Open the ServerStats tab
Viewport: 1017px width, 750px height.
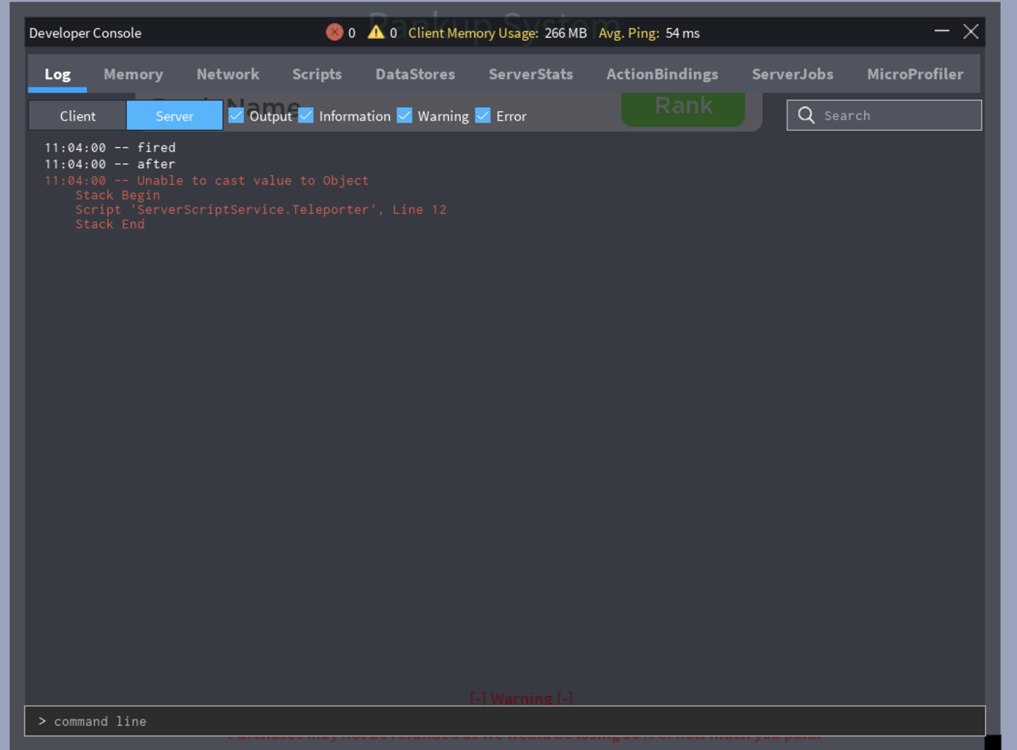(x=530, y=73)
